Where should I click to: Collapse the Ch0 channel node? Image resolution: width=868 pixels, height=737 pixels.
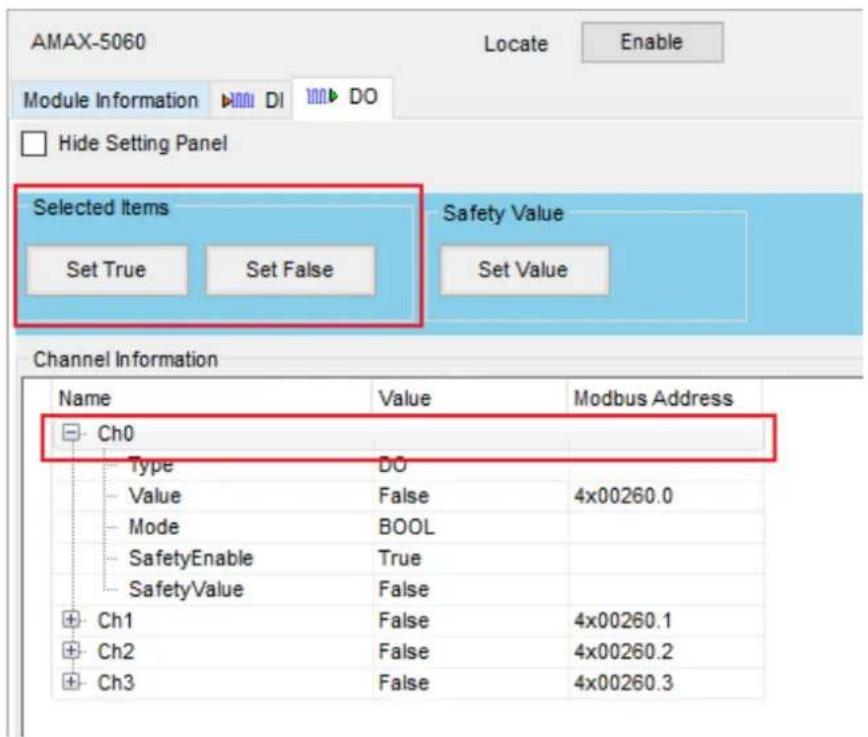tap(71, 432)
